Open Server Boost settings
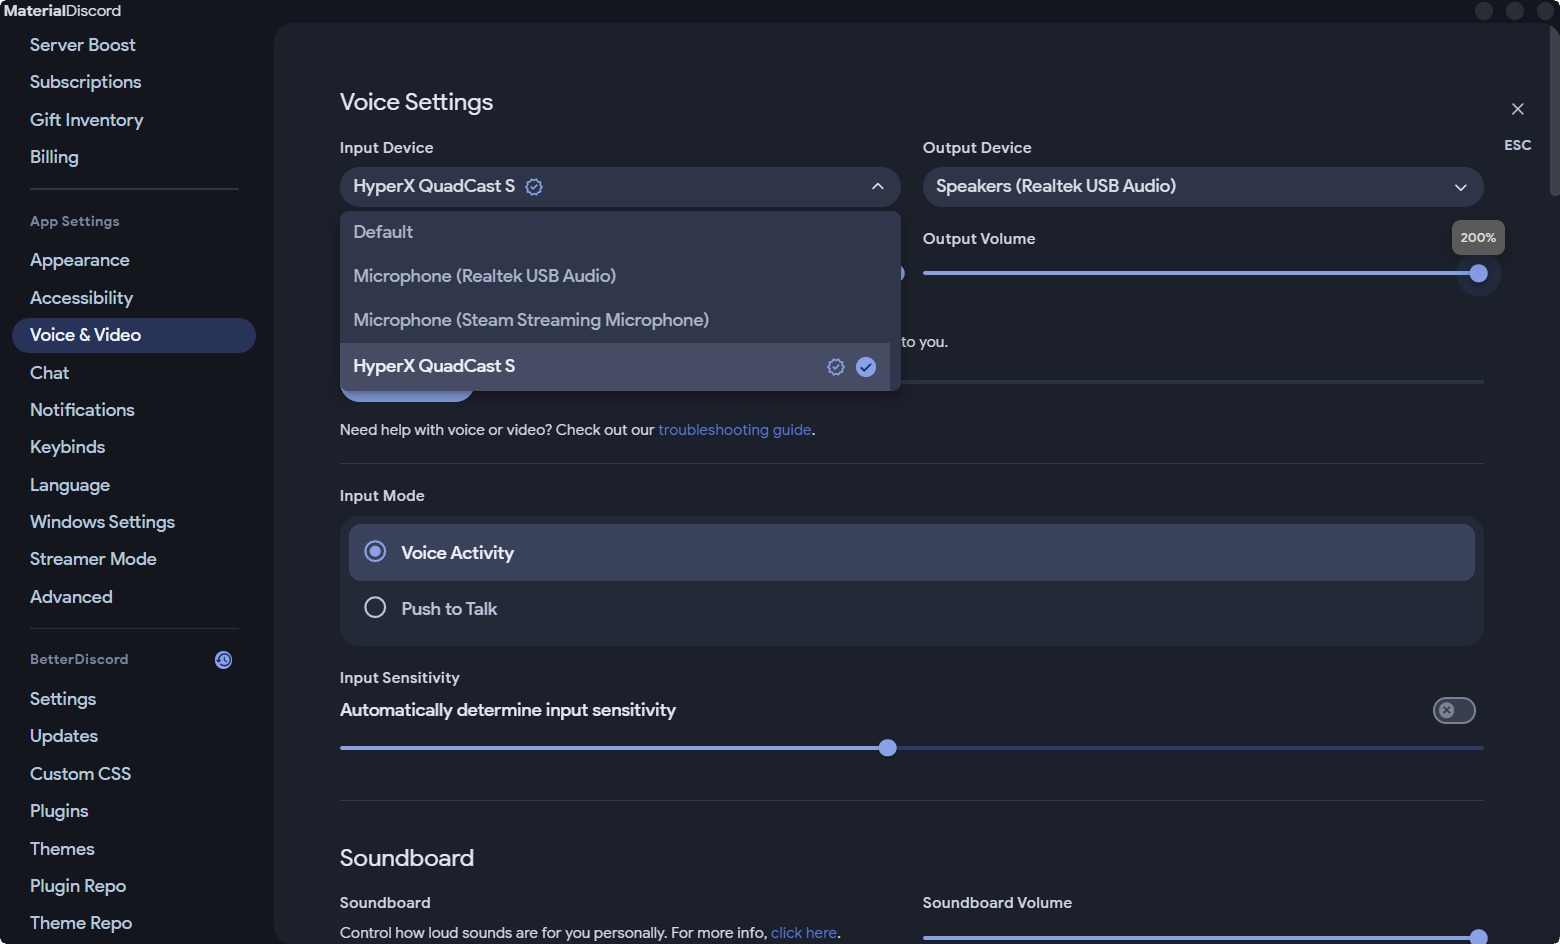The image size is (1560, 944). 83,45
